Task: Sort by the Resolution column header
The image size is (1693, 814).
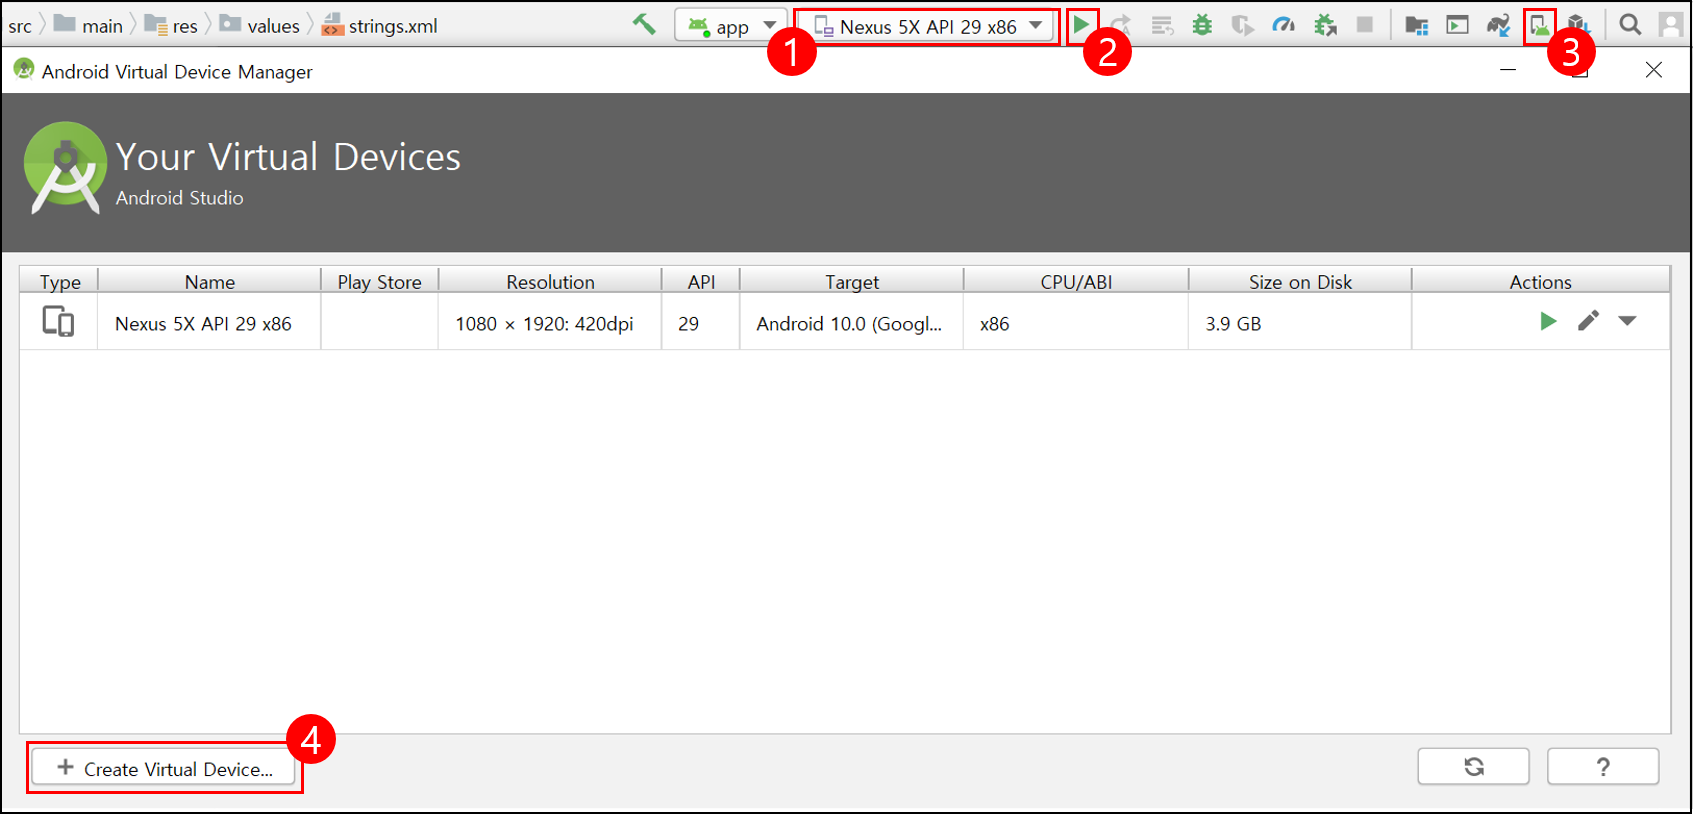Action: tap(550, 281)
